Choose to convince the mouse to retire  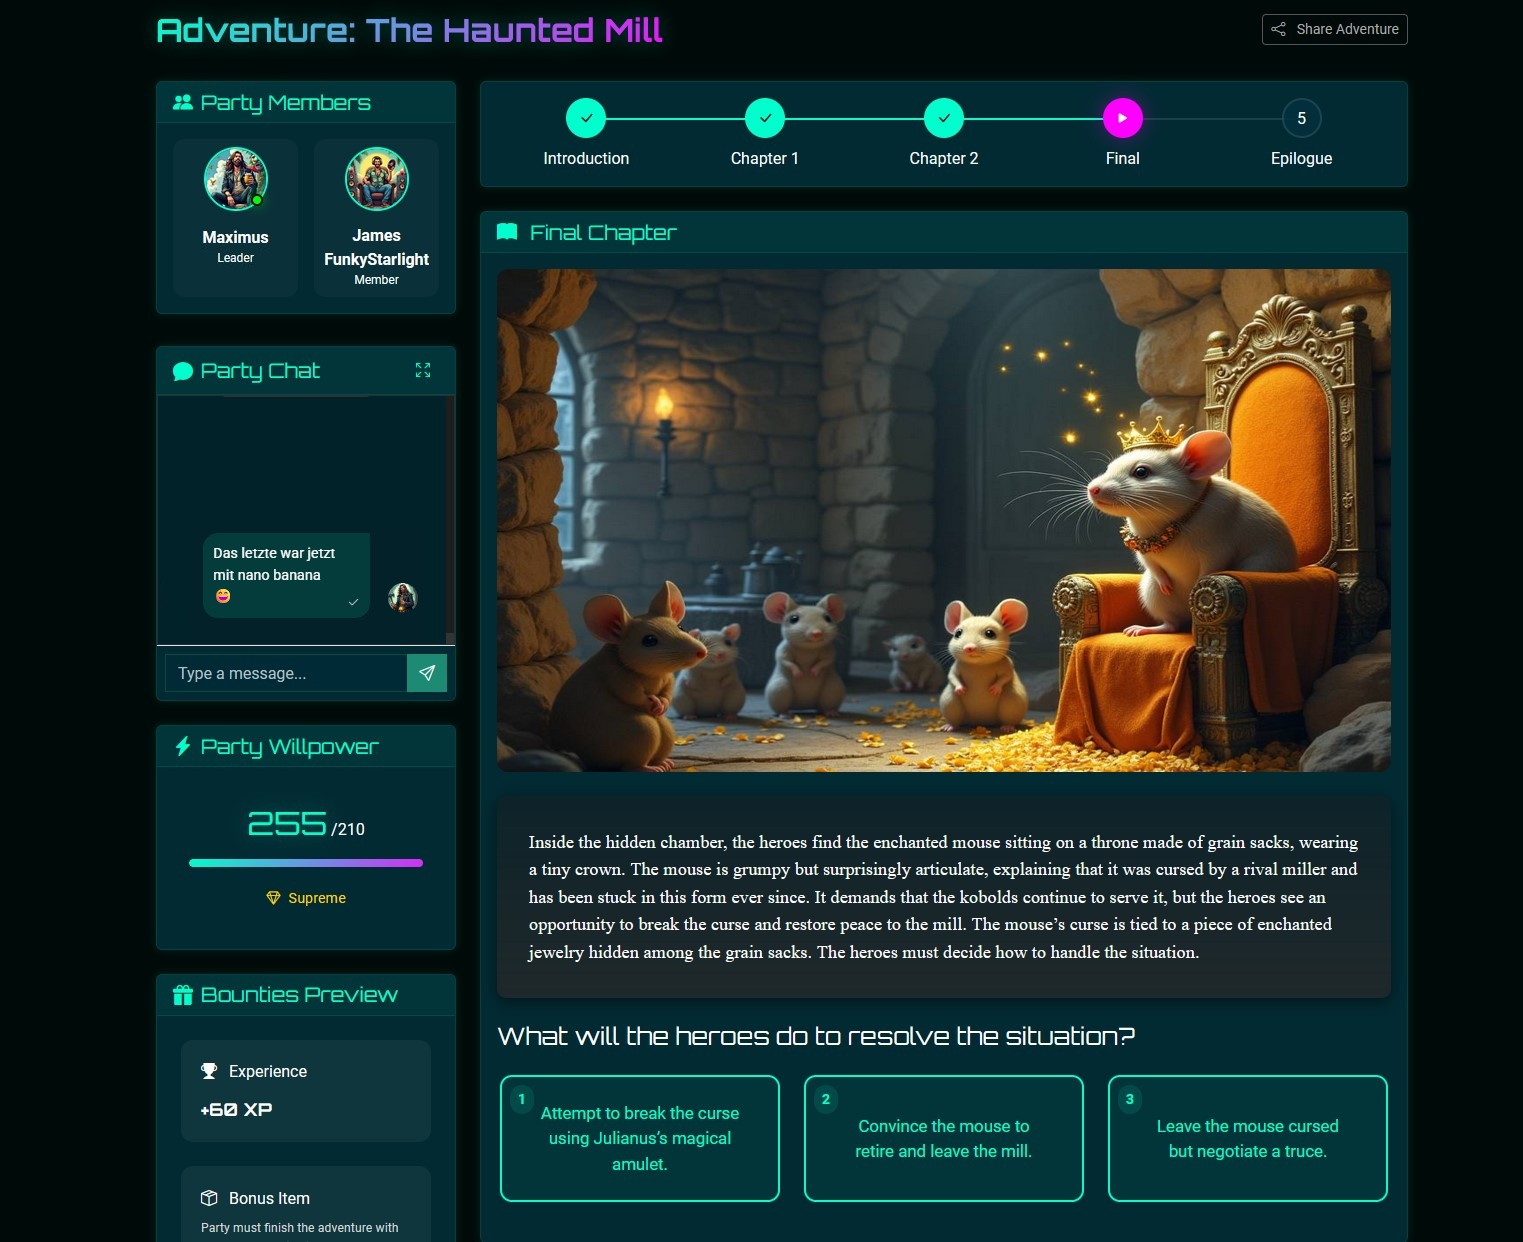click(x=943, y=1138)
